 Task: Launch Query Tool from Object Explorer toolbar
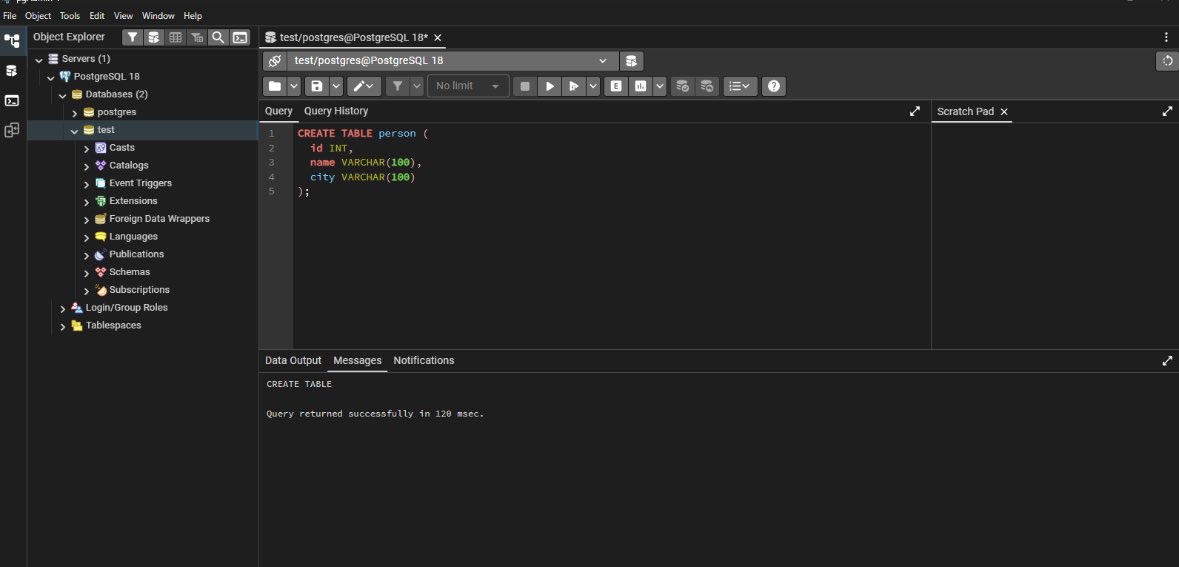(x=153, y=37)
